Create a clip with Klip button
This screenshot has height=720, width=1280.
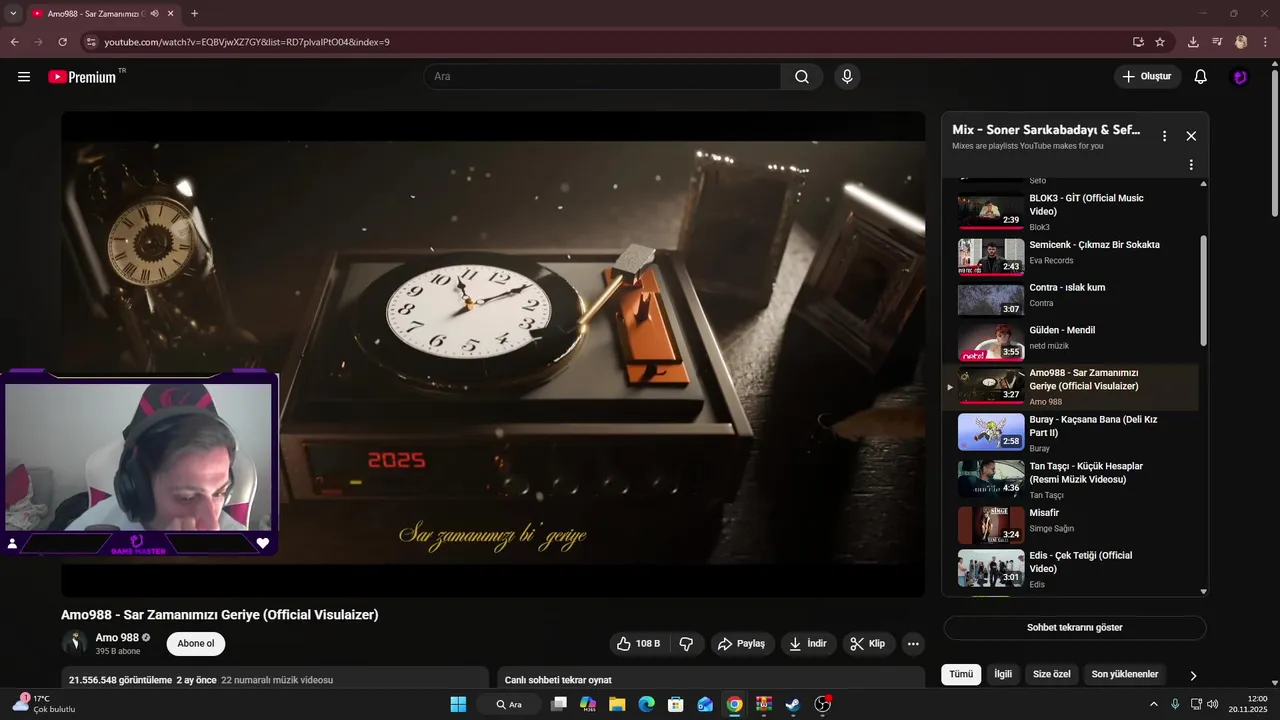coord(868,644)
